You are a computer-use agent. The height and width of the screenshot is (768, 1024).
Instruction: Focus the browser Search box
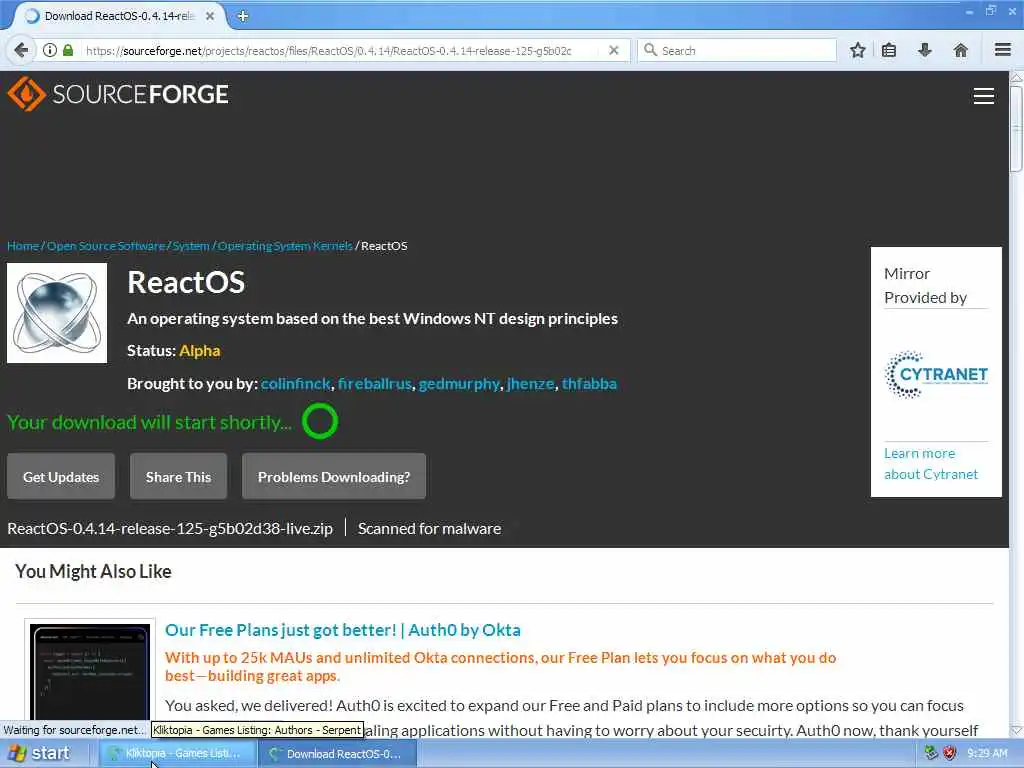pos(737,50)
